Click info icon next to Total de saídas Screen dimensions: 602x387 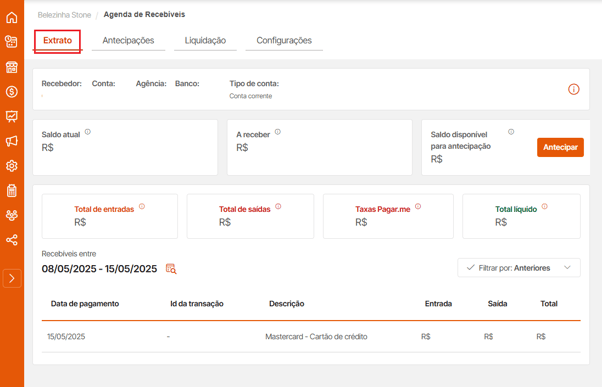pyautogui.click(x=278, y=206)
